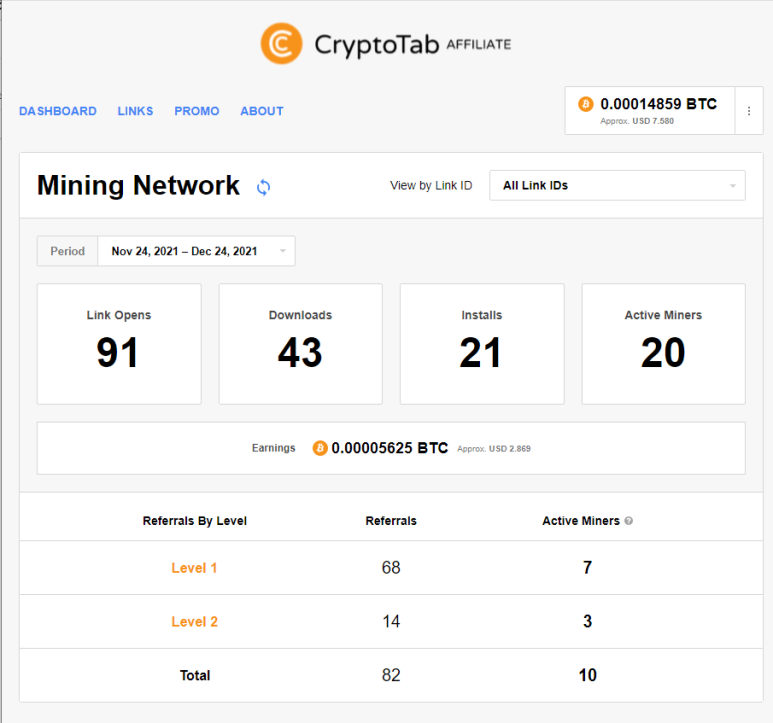Open Level 1 referrals link
This screenshot has width=773, height=723.
pos(194,568)
